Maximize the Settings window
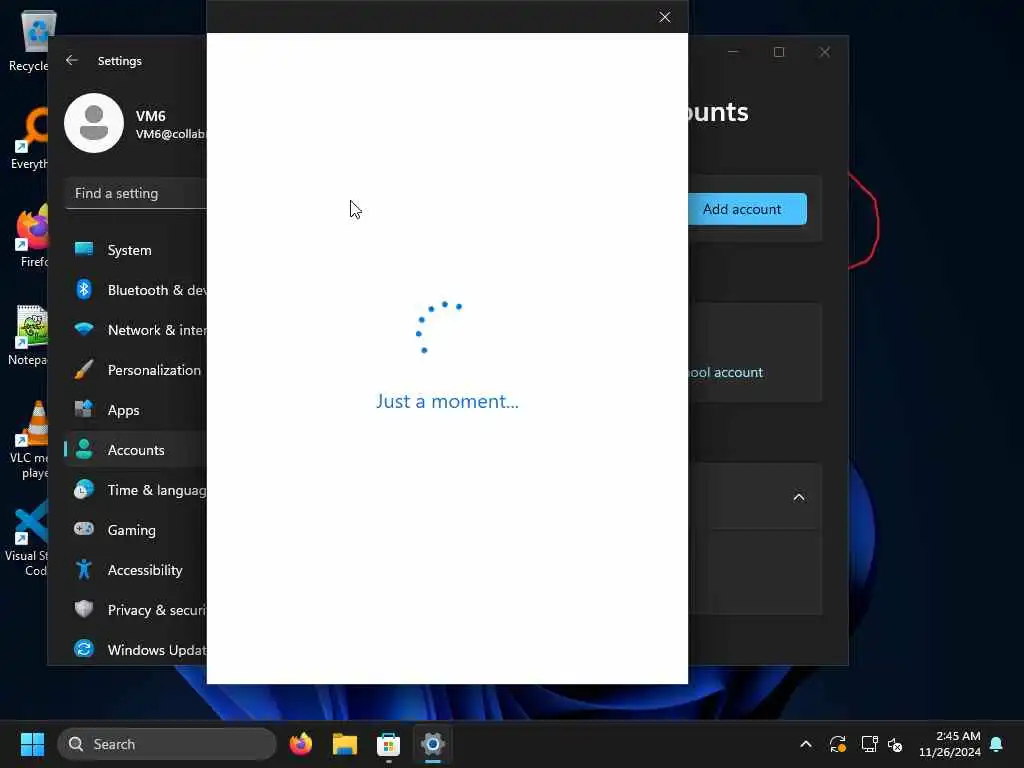The height and width of the screenshot is (768, 1024). [x=779, y=52]
